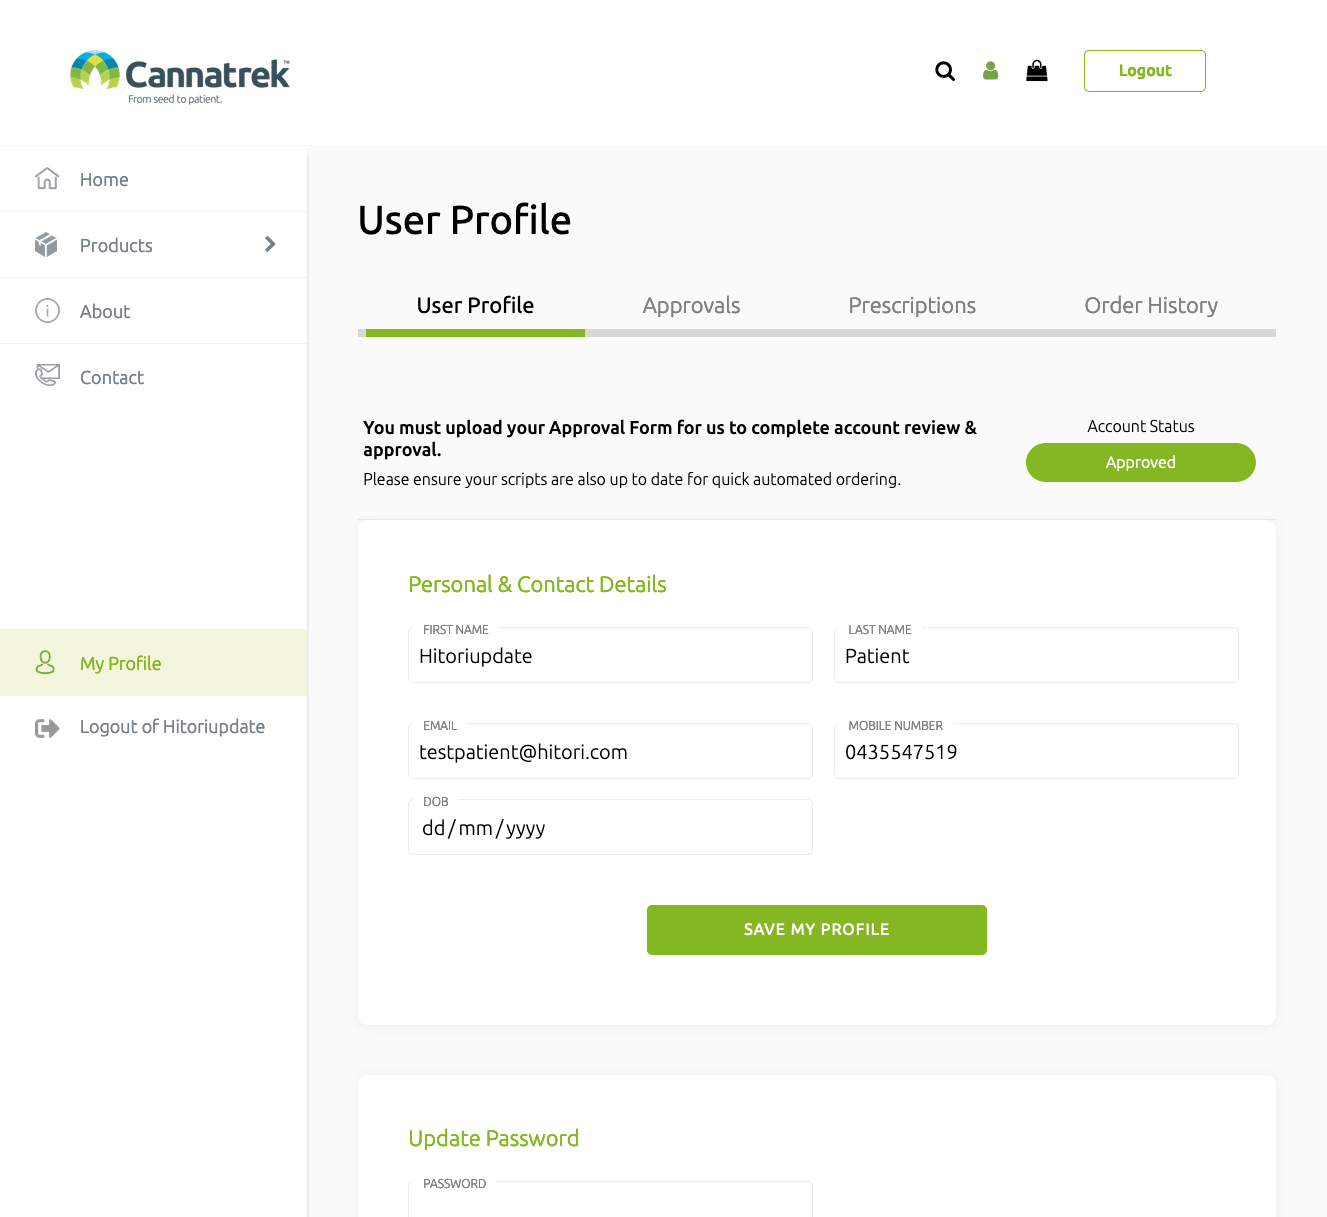The image size is (1327, 1217).
Task: Click the DOB date field
Action: 610,828
